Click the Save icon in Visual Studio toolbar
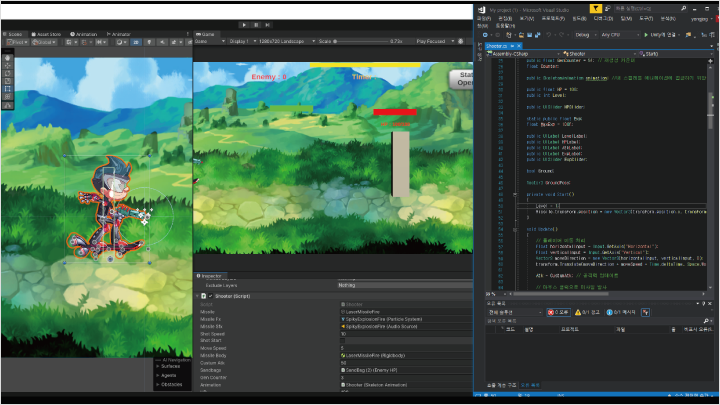The height and width of the screenshot is (405, 720). (x=529, y=35)
